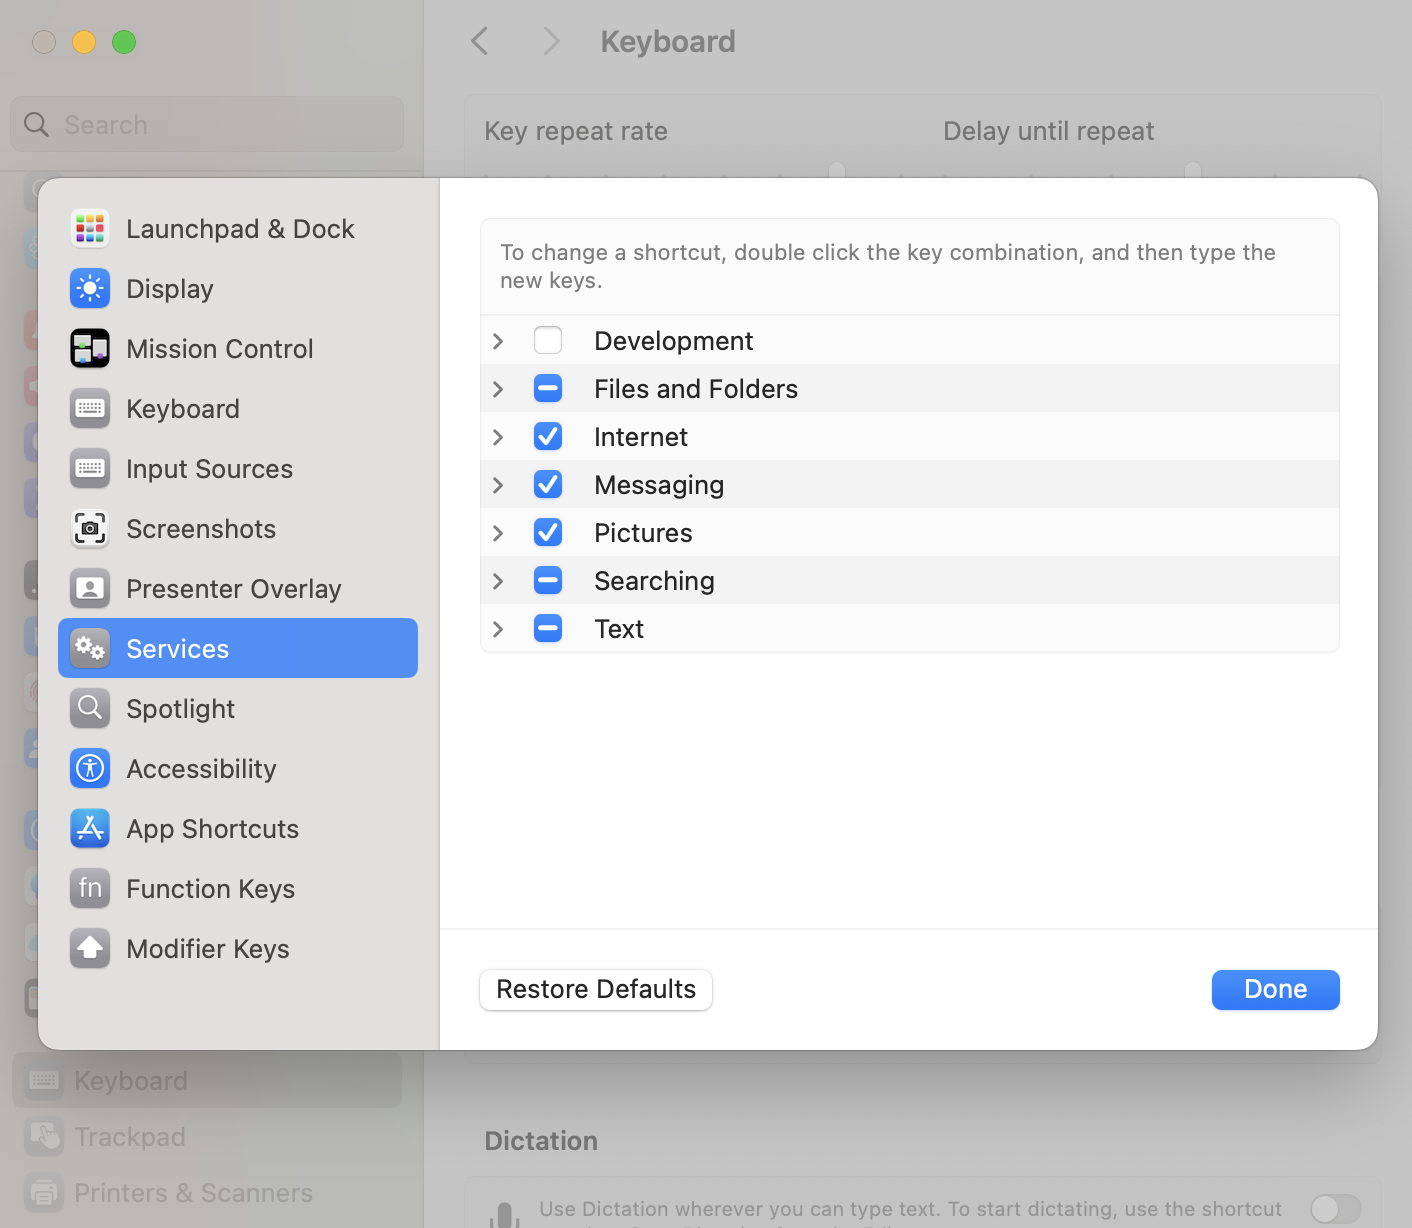
Task: Uncheck the Pictures checkbox
Action: tap(548, 532)
